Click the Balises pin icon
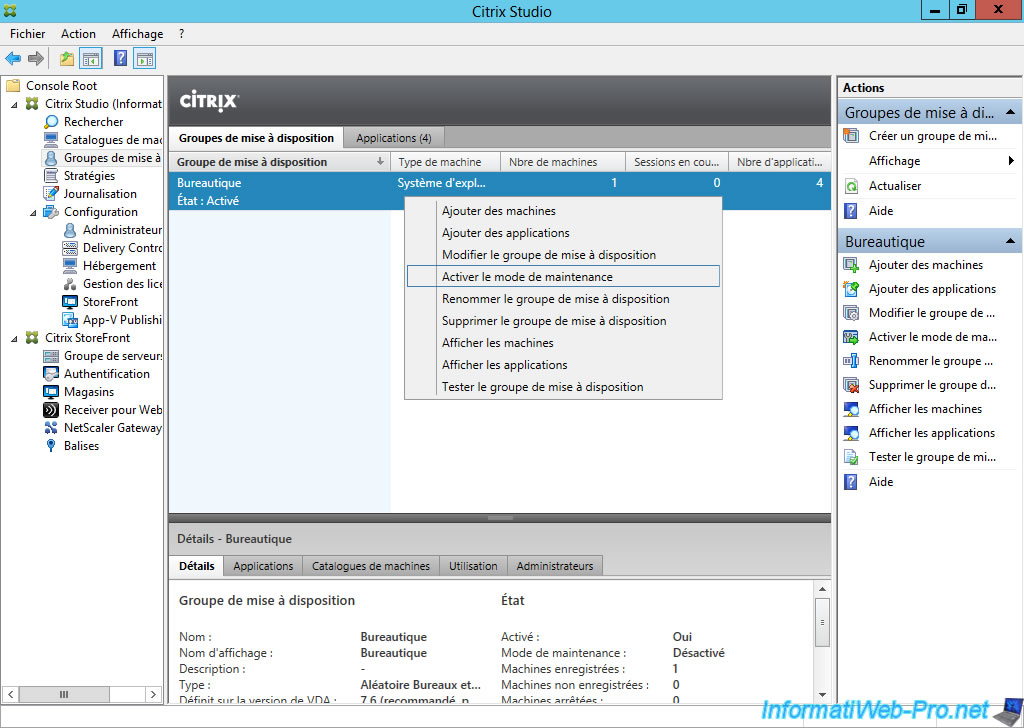 [x=51, y=446]
